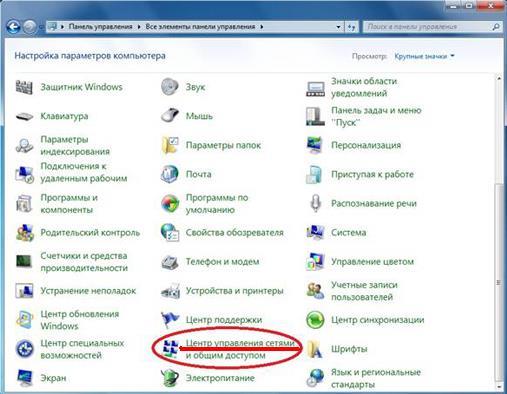The height and width of the screenshot is (394, 507).
Task: Open Центр специальных возможностей icon
Action: pos(24,349)
